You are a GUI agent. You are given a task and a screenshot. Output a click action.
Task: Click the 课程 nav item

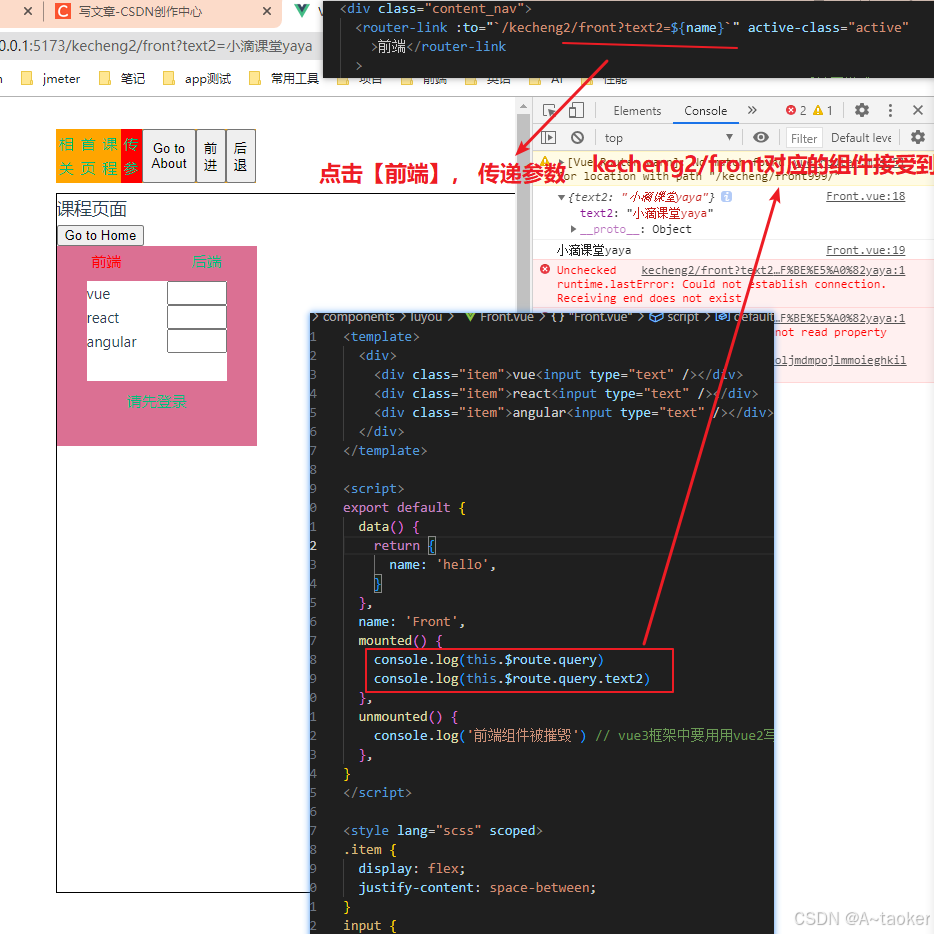coord(110,156)
